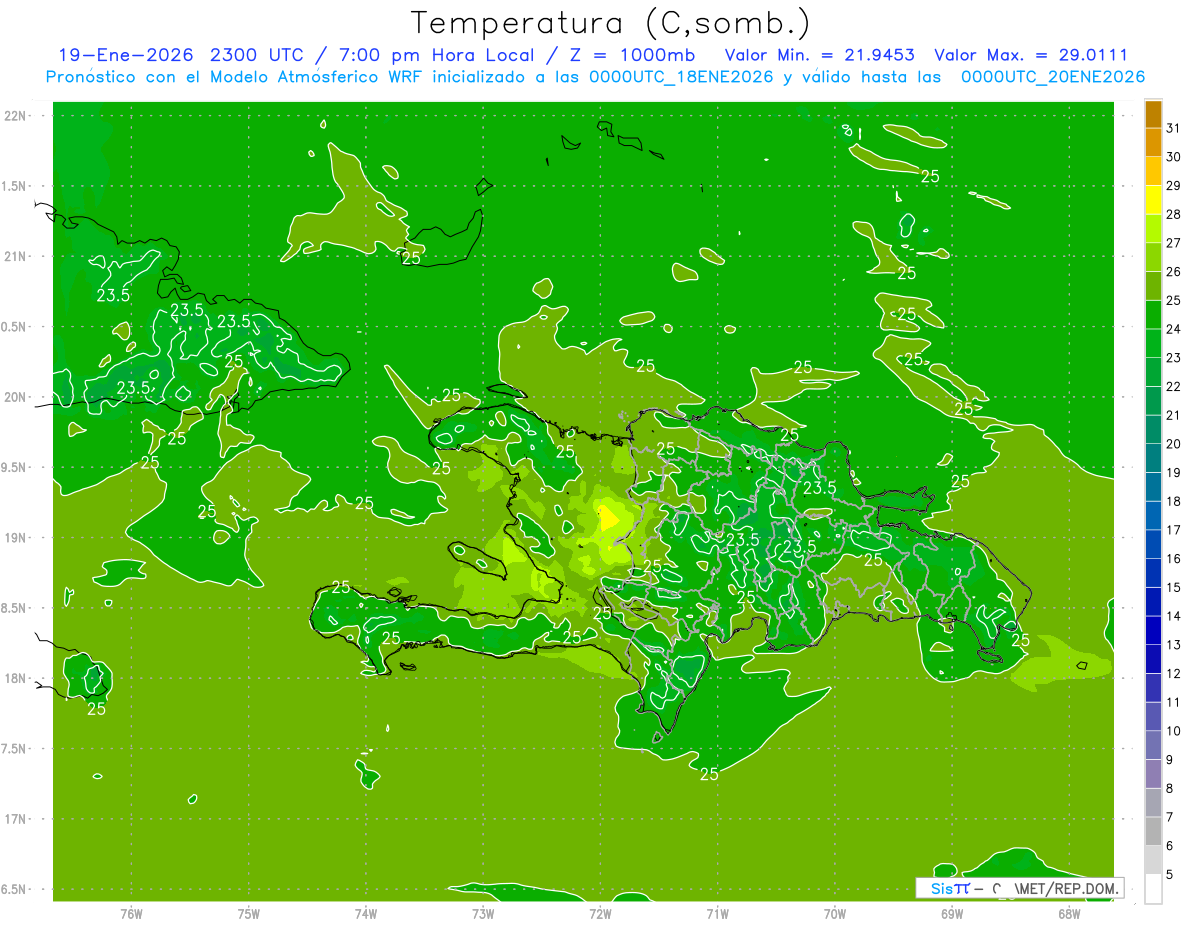
Task: Click the '22N' latitude axis label
Action: tap(14, 116)
